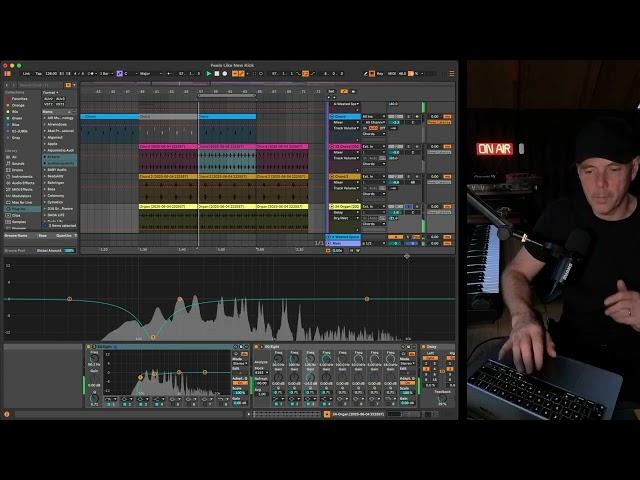Toggle the Link button
This screenshot has width=640, height=480.
27,73
